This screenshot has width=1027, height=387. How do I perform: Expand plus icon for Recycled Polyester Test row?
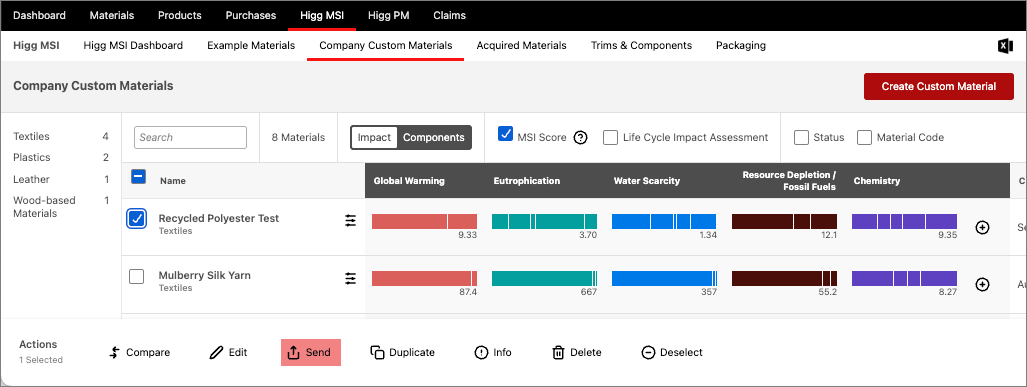[x=982, y=227]
